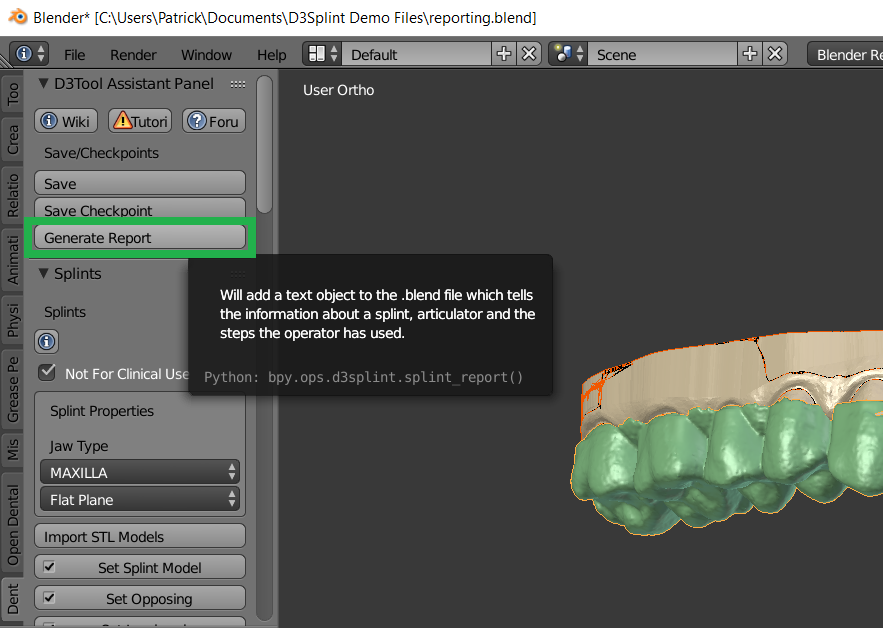883x628 pixels.
Task: Click the Save button
Action: point(140,183)
